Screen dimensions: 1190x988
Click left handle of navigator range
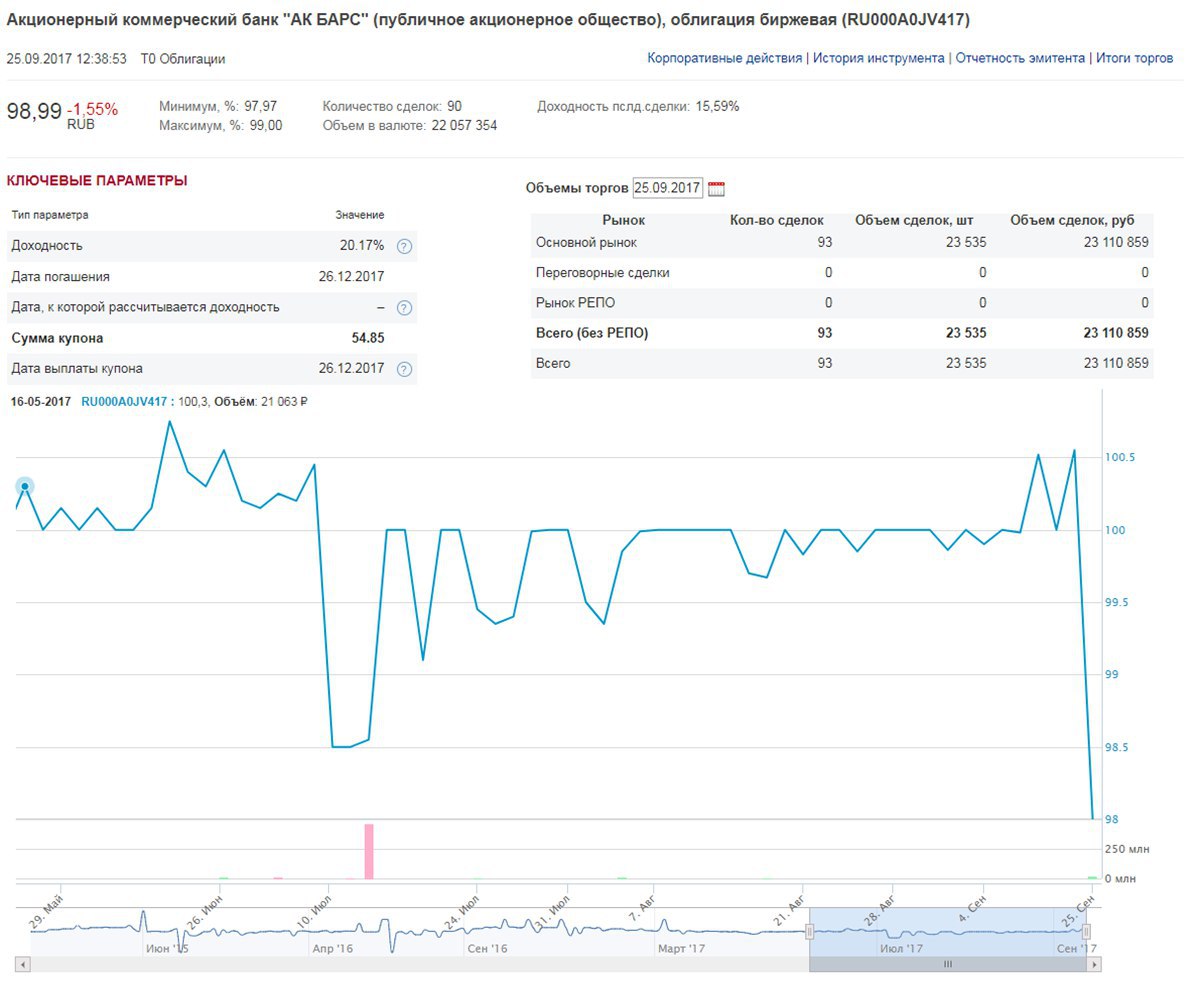[x=810, y=931]
